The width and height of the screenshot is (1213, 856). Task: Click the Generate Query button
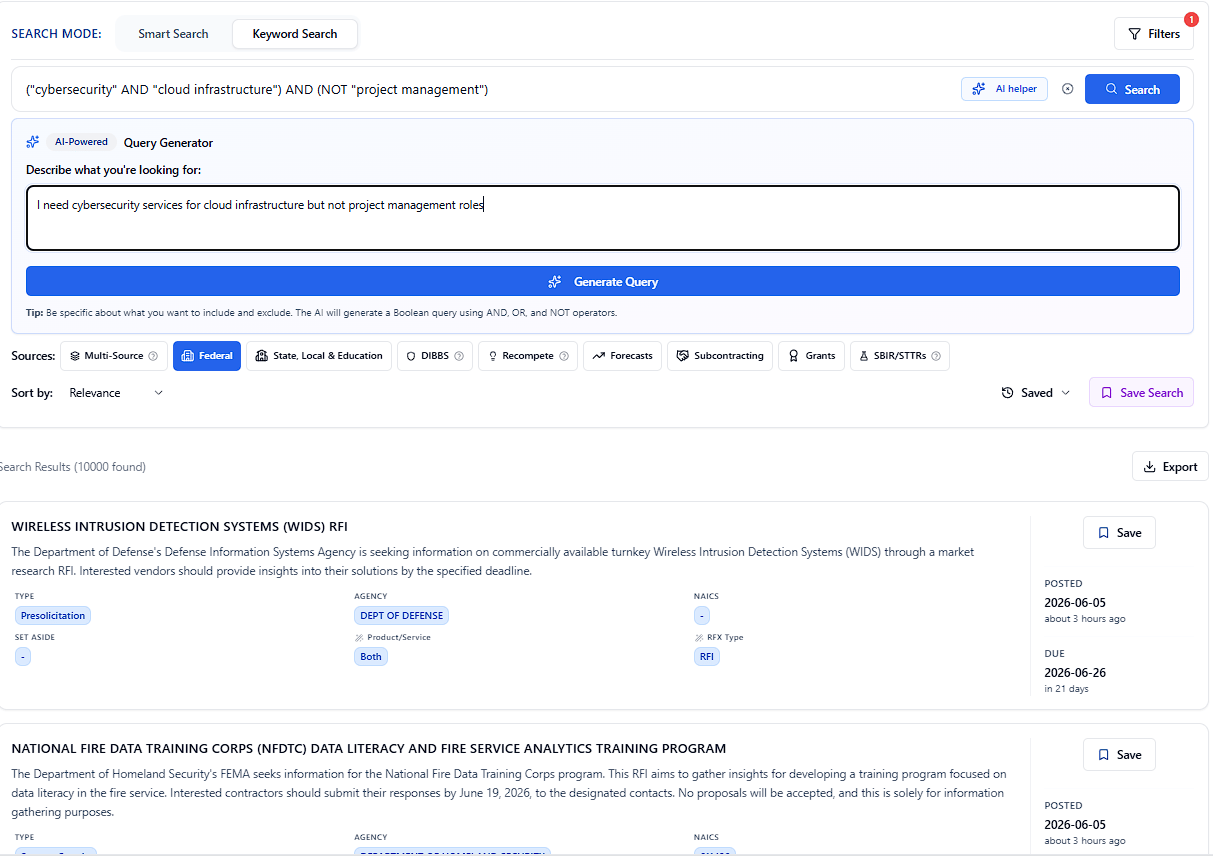pos(603,282)
